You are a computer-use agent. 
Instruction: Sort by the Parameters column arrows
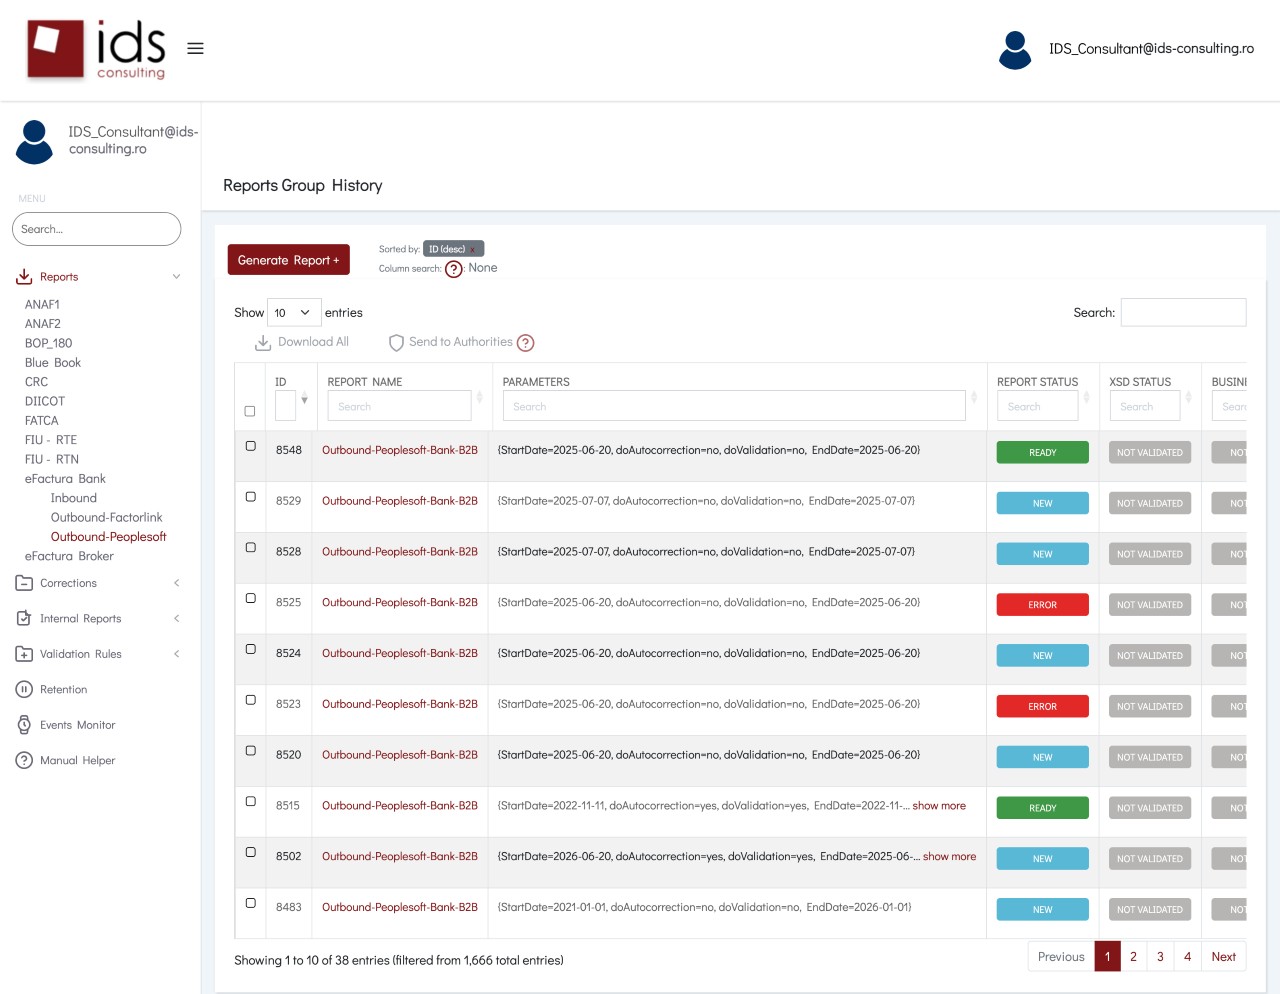[974, 397]
